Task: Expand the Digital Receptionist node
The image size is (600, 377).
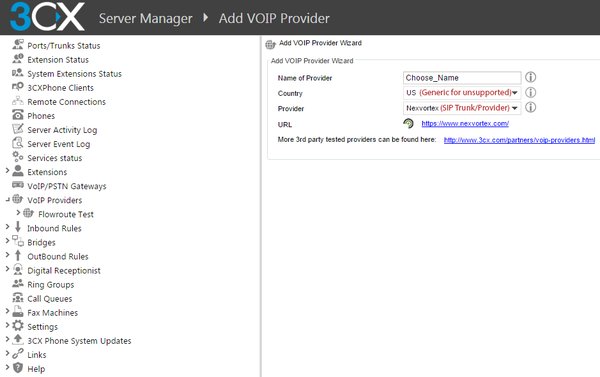Action: point(7,269)
